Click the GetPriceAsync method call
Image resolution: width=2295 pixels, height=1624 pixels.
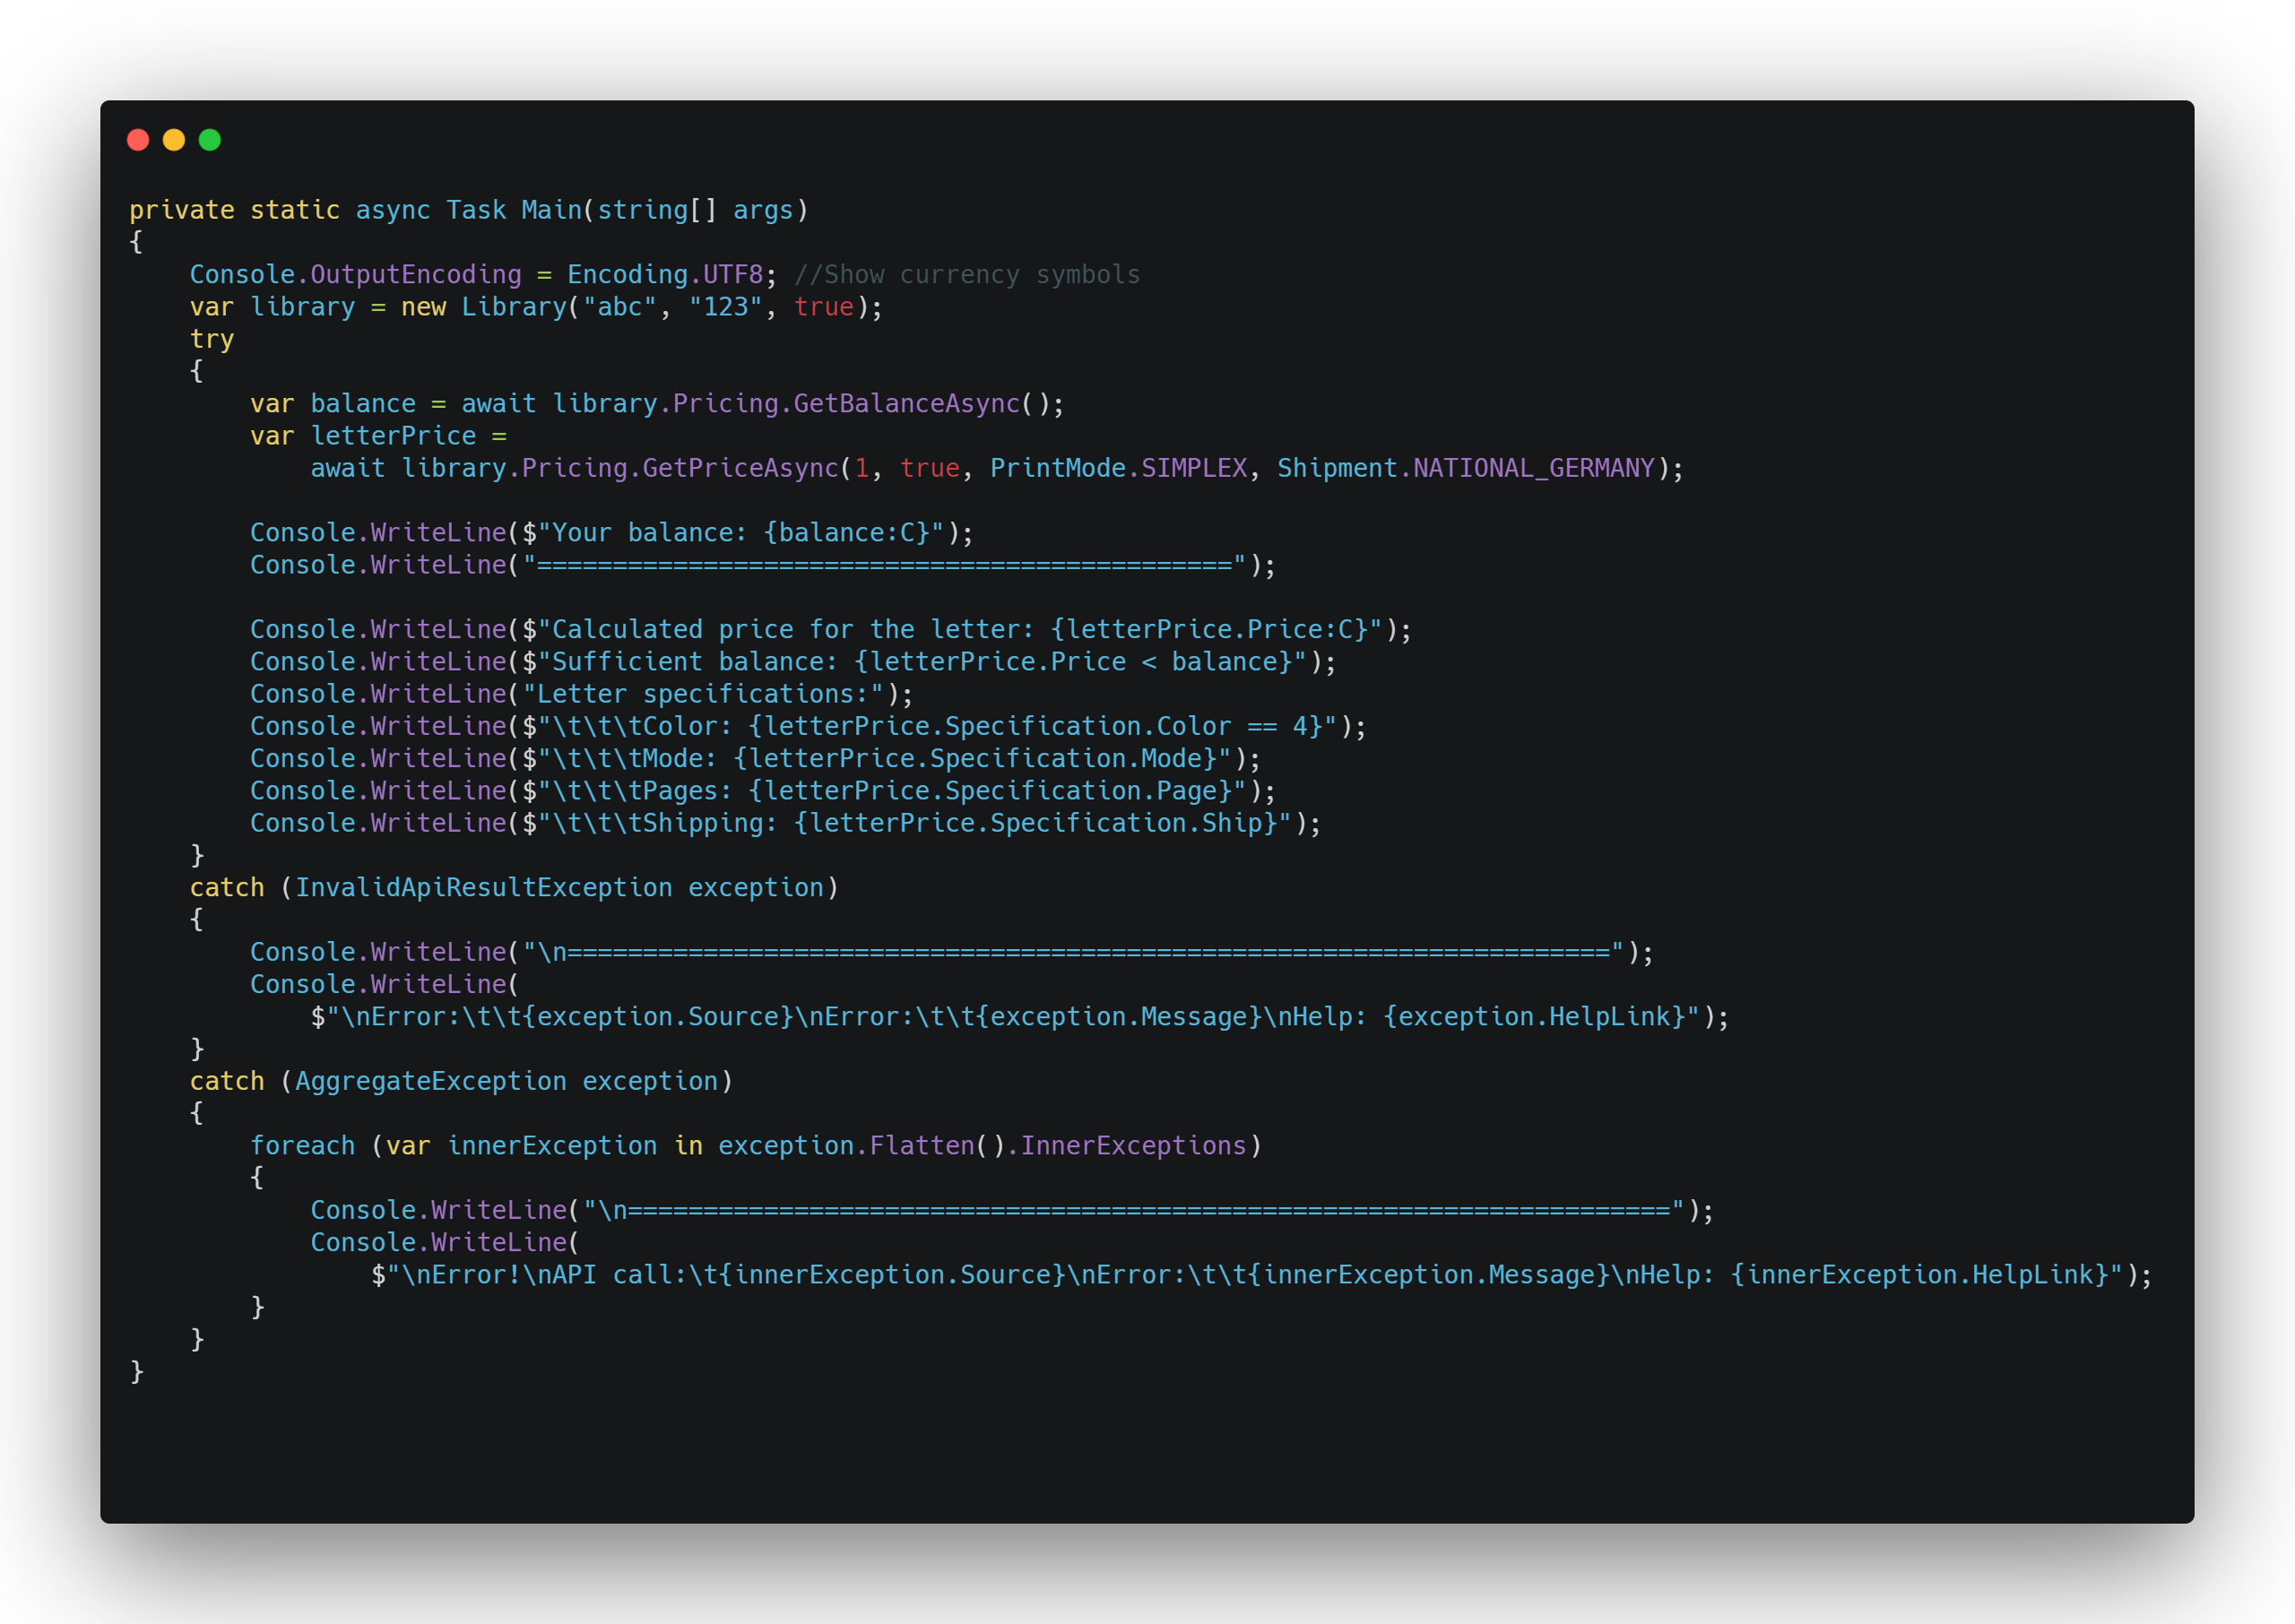[740, 468]
